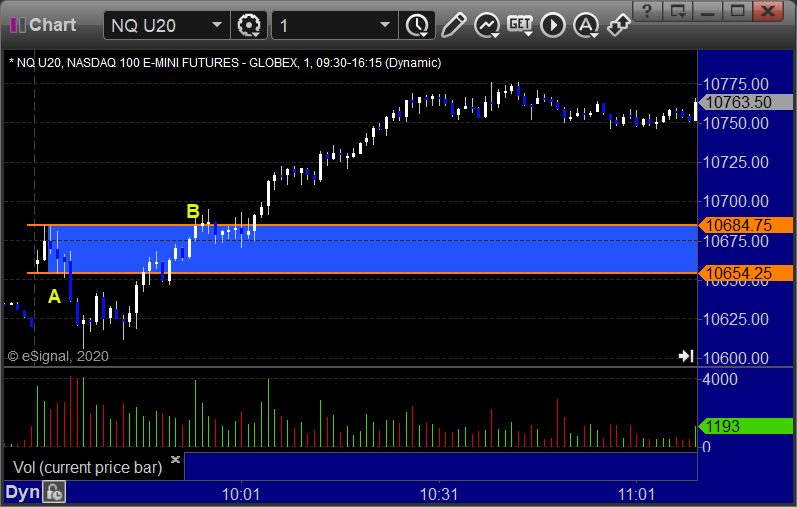The image size is (797, 507).
Task: Click the help question mark button
Action: tap(647, 11)
